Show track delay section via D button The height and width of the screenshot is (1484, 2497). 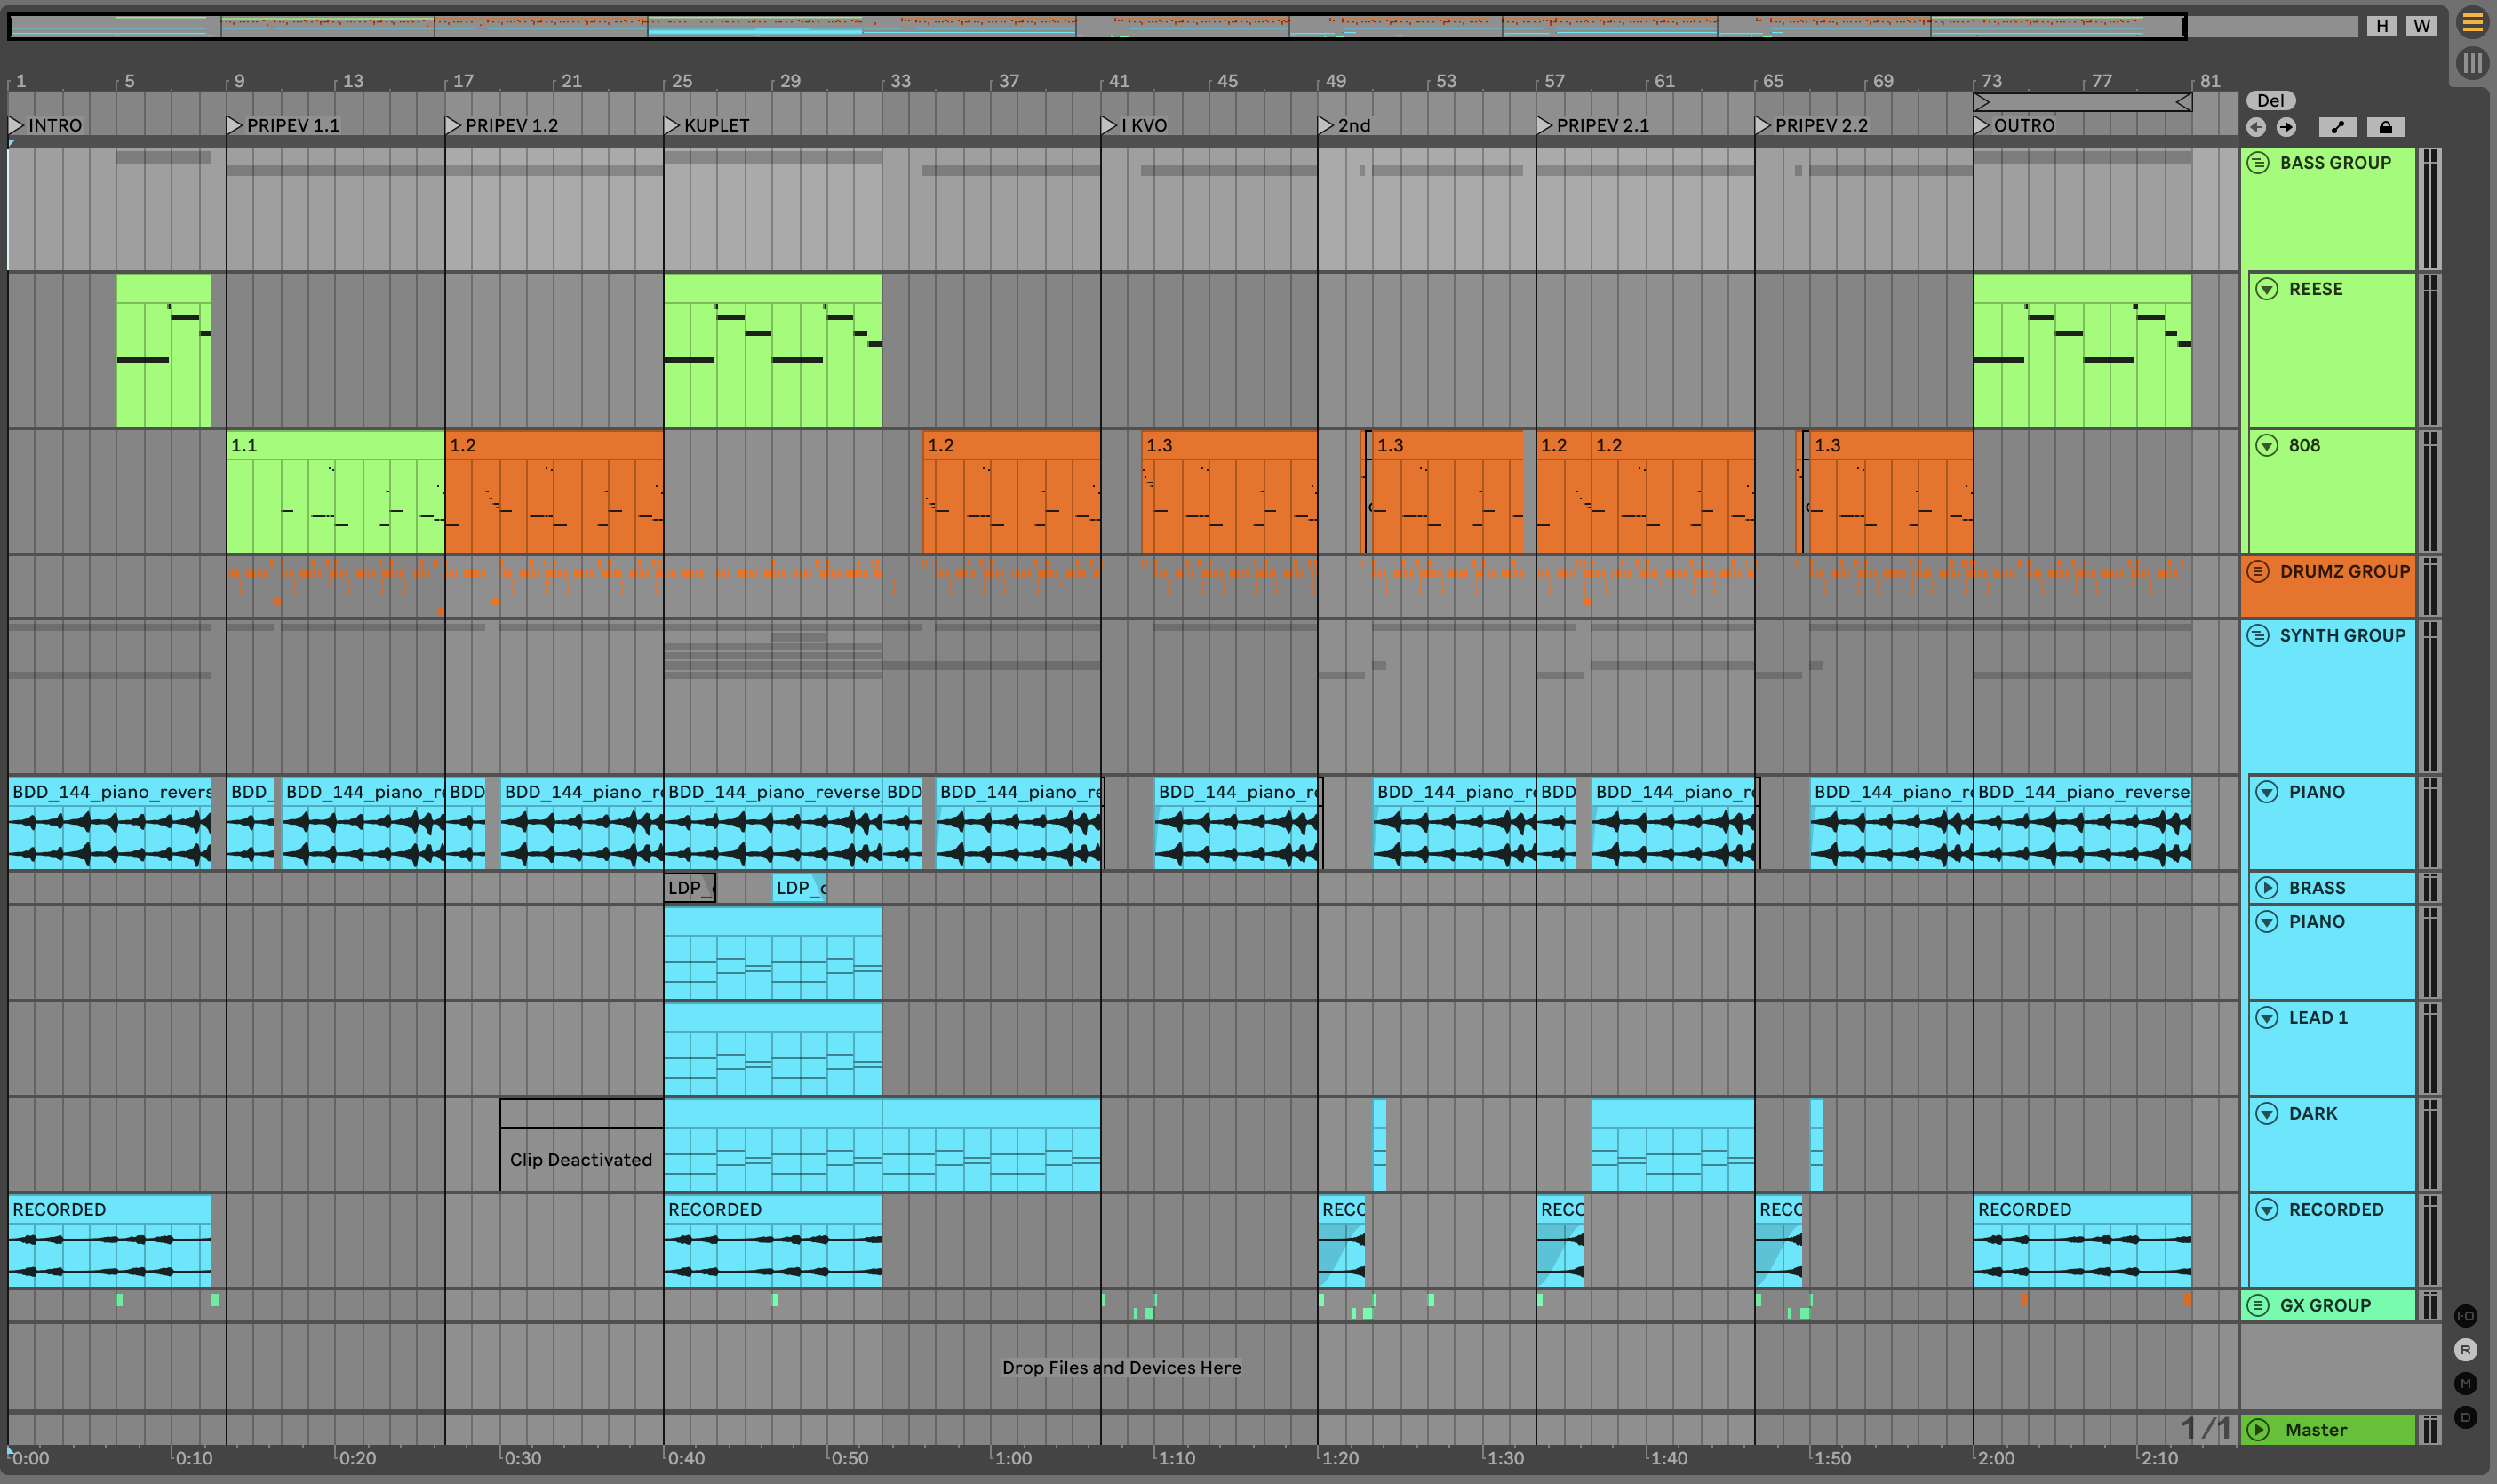[x=2465, y=1417]
